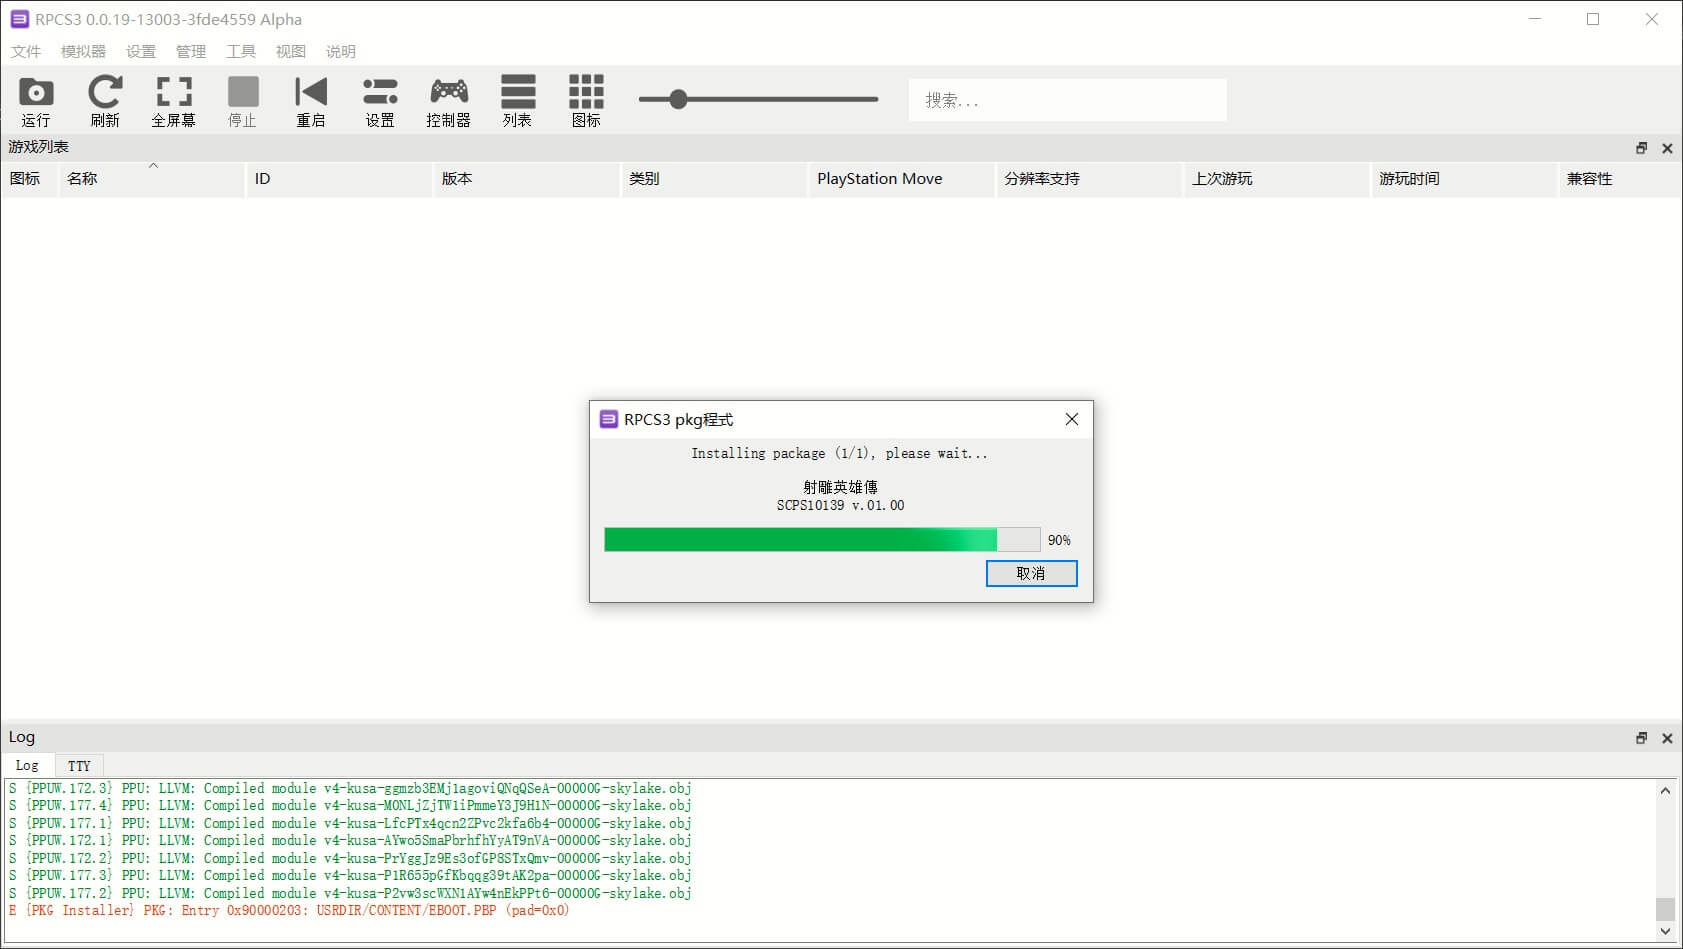Switch game list to 列表 view
1683x949 pixels.
pos(518,100)
